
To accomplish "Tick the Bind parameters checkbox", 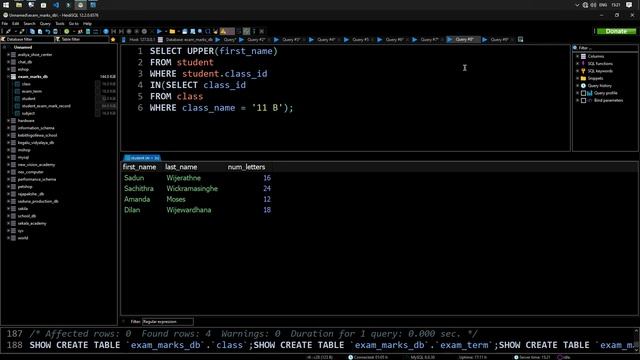I will pyautogui.click(x=584, y=100).
